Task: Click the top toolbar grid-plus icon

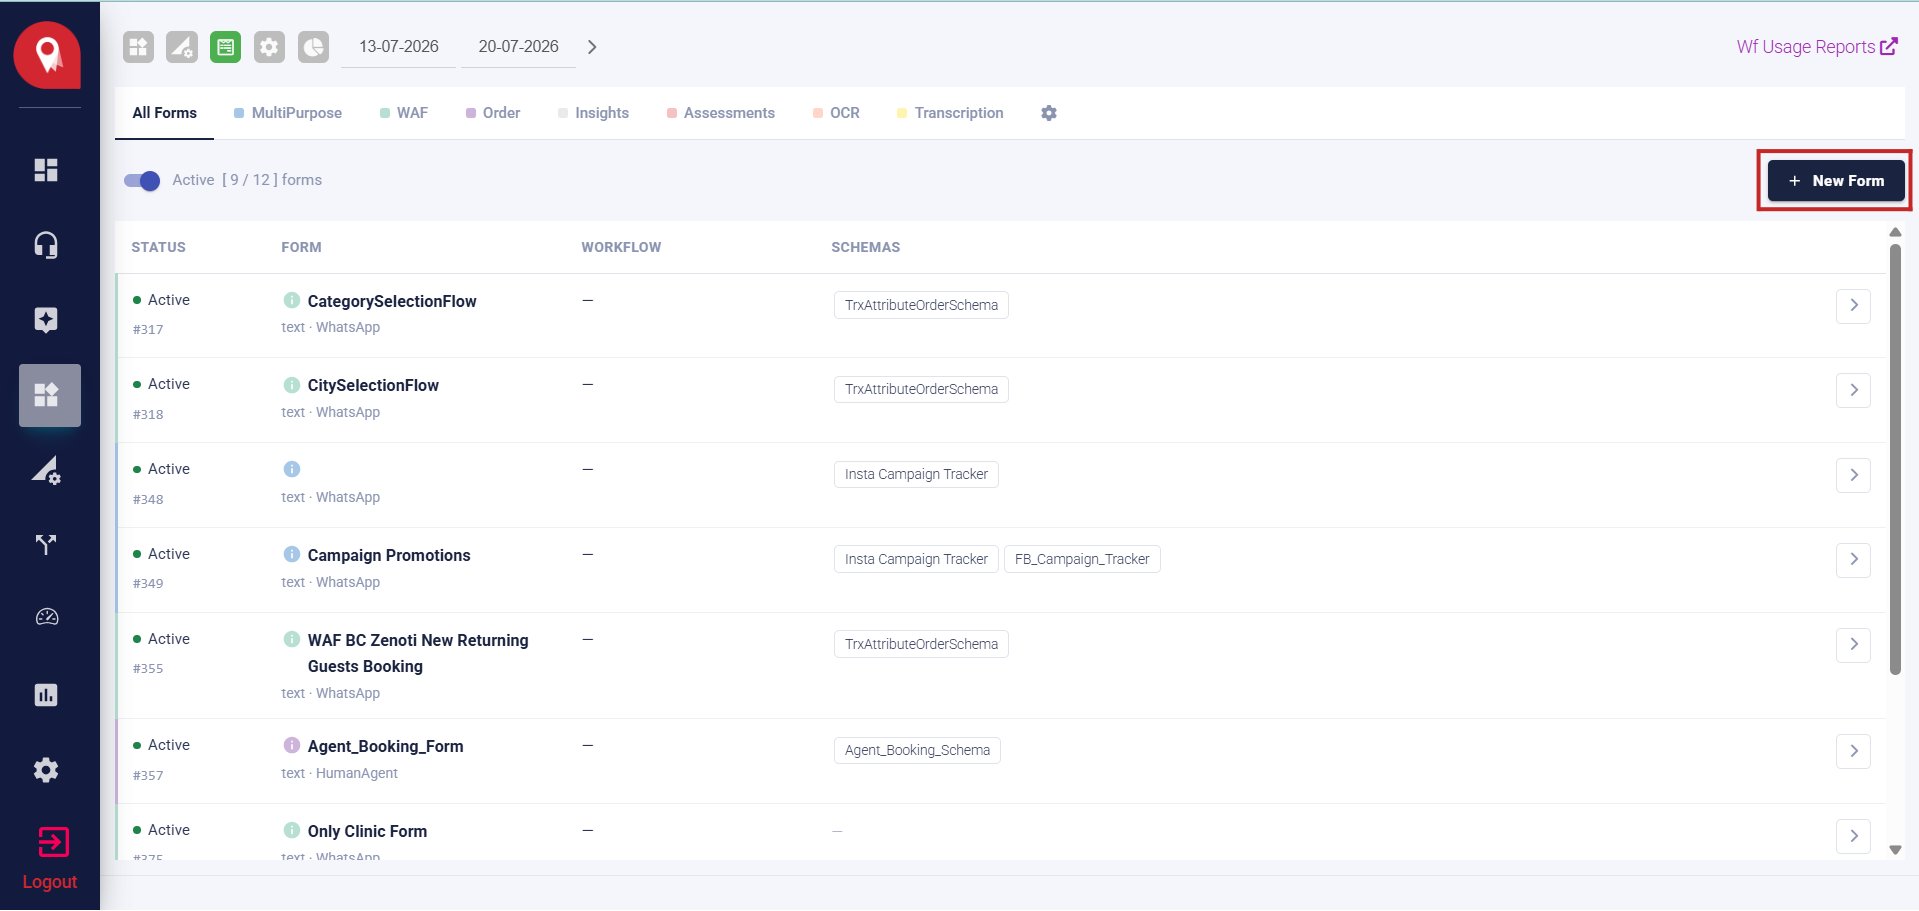Action: tap(139, 47)
